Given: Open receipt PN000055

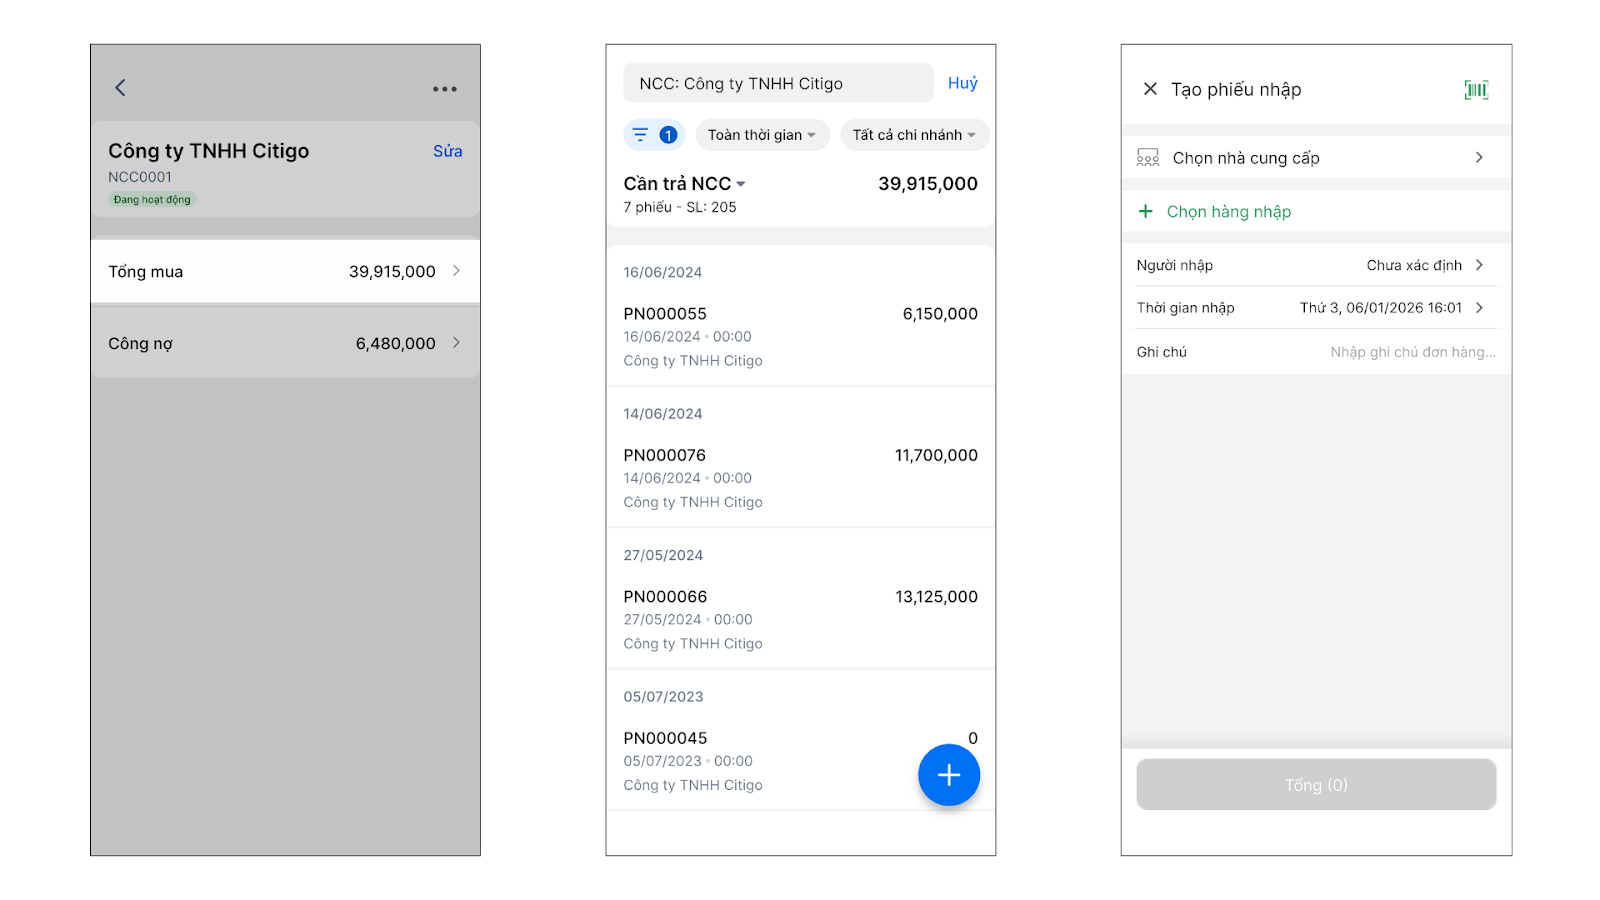Looking at the screenshot, I should pos(800,337).
